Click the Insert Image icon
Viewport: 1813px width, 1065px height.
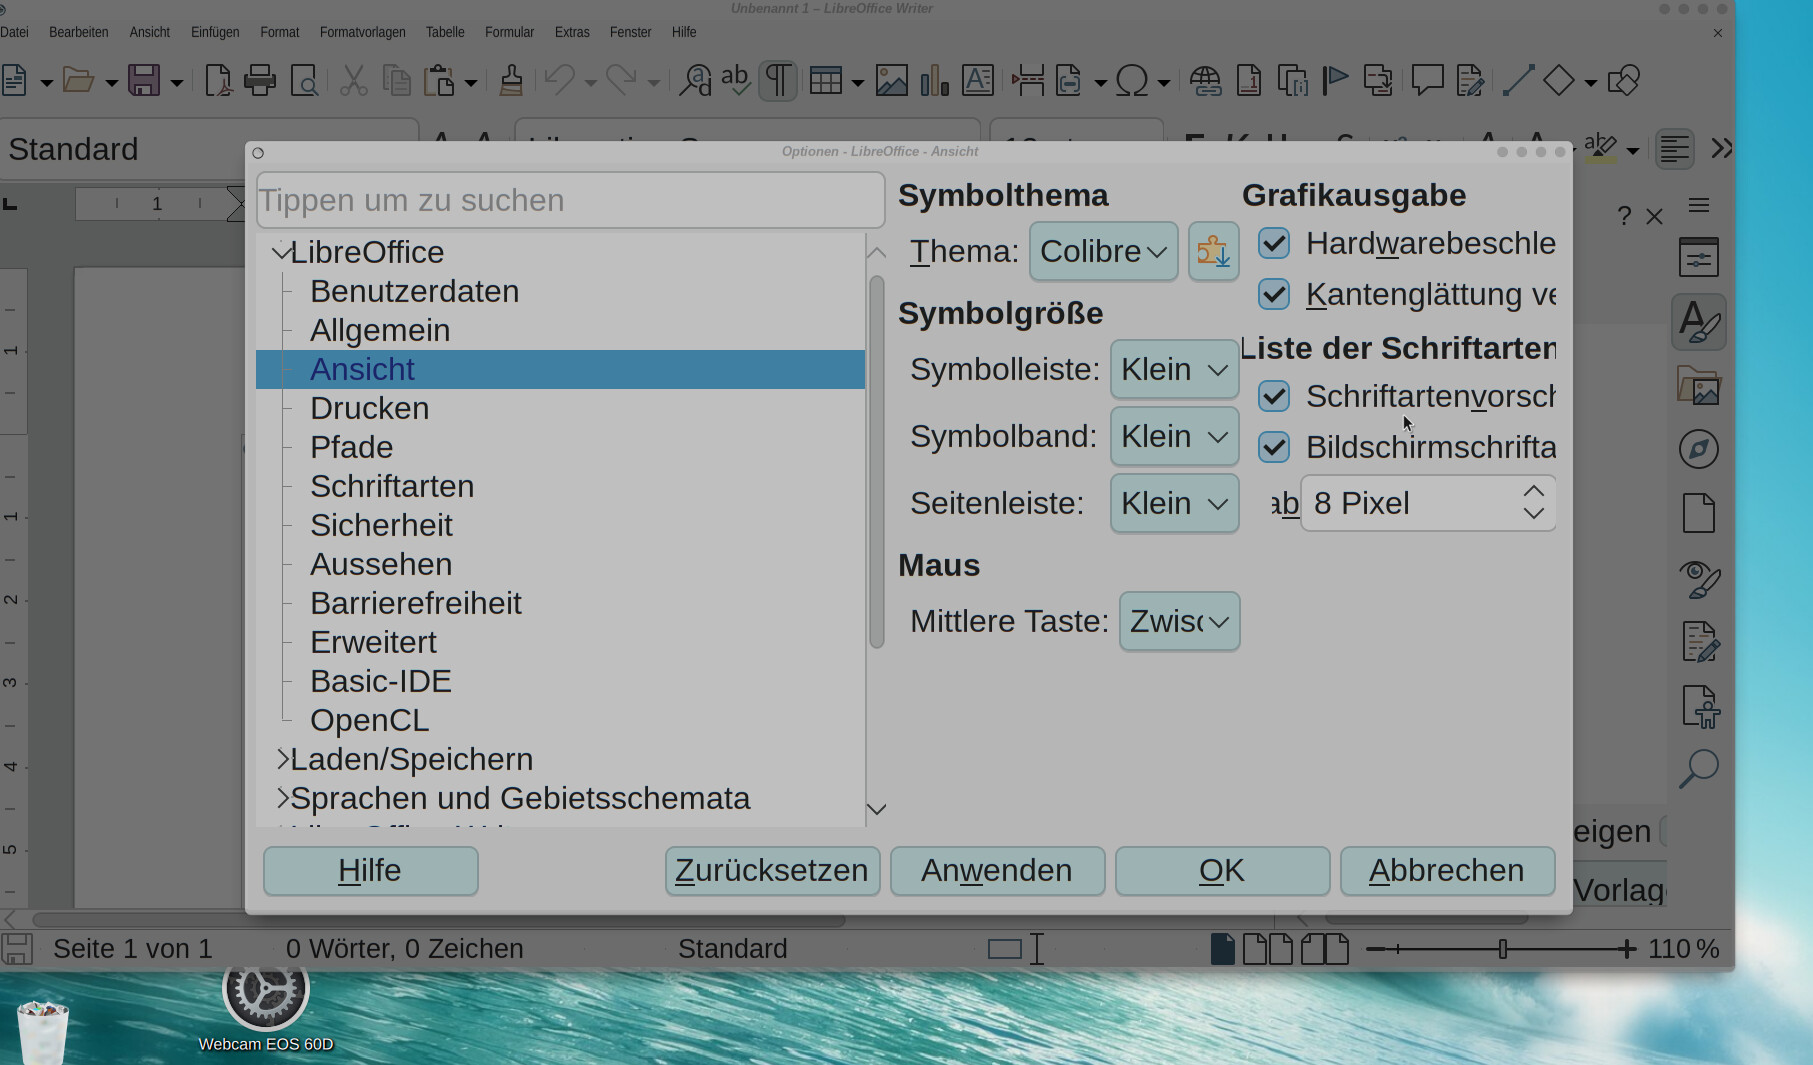[891, 80]
